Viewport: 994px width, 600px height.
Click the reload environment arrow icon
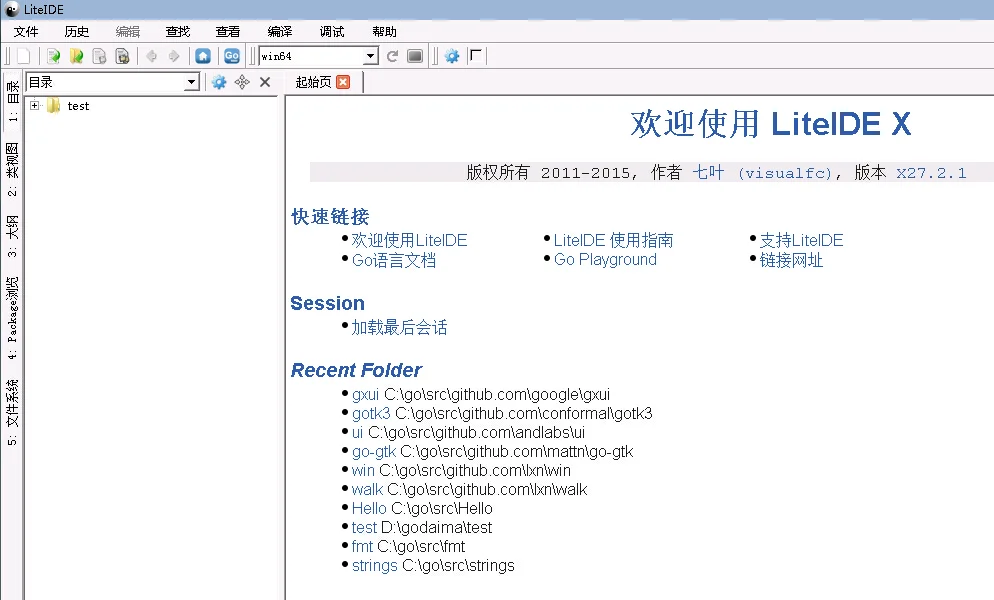point(392,56)
